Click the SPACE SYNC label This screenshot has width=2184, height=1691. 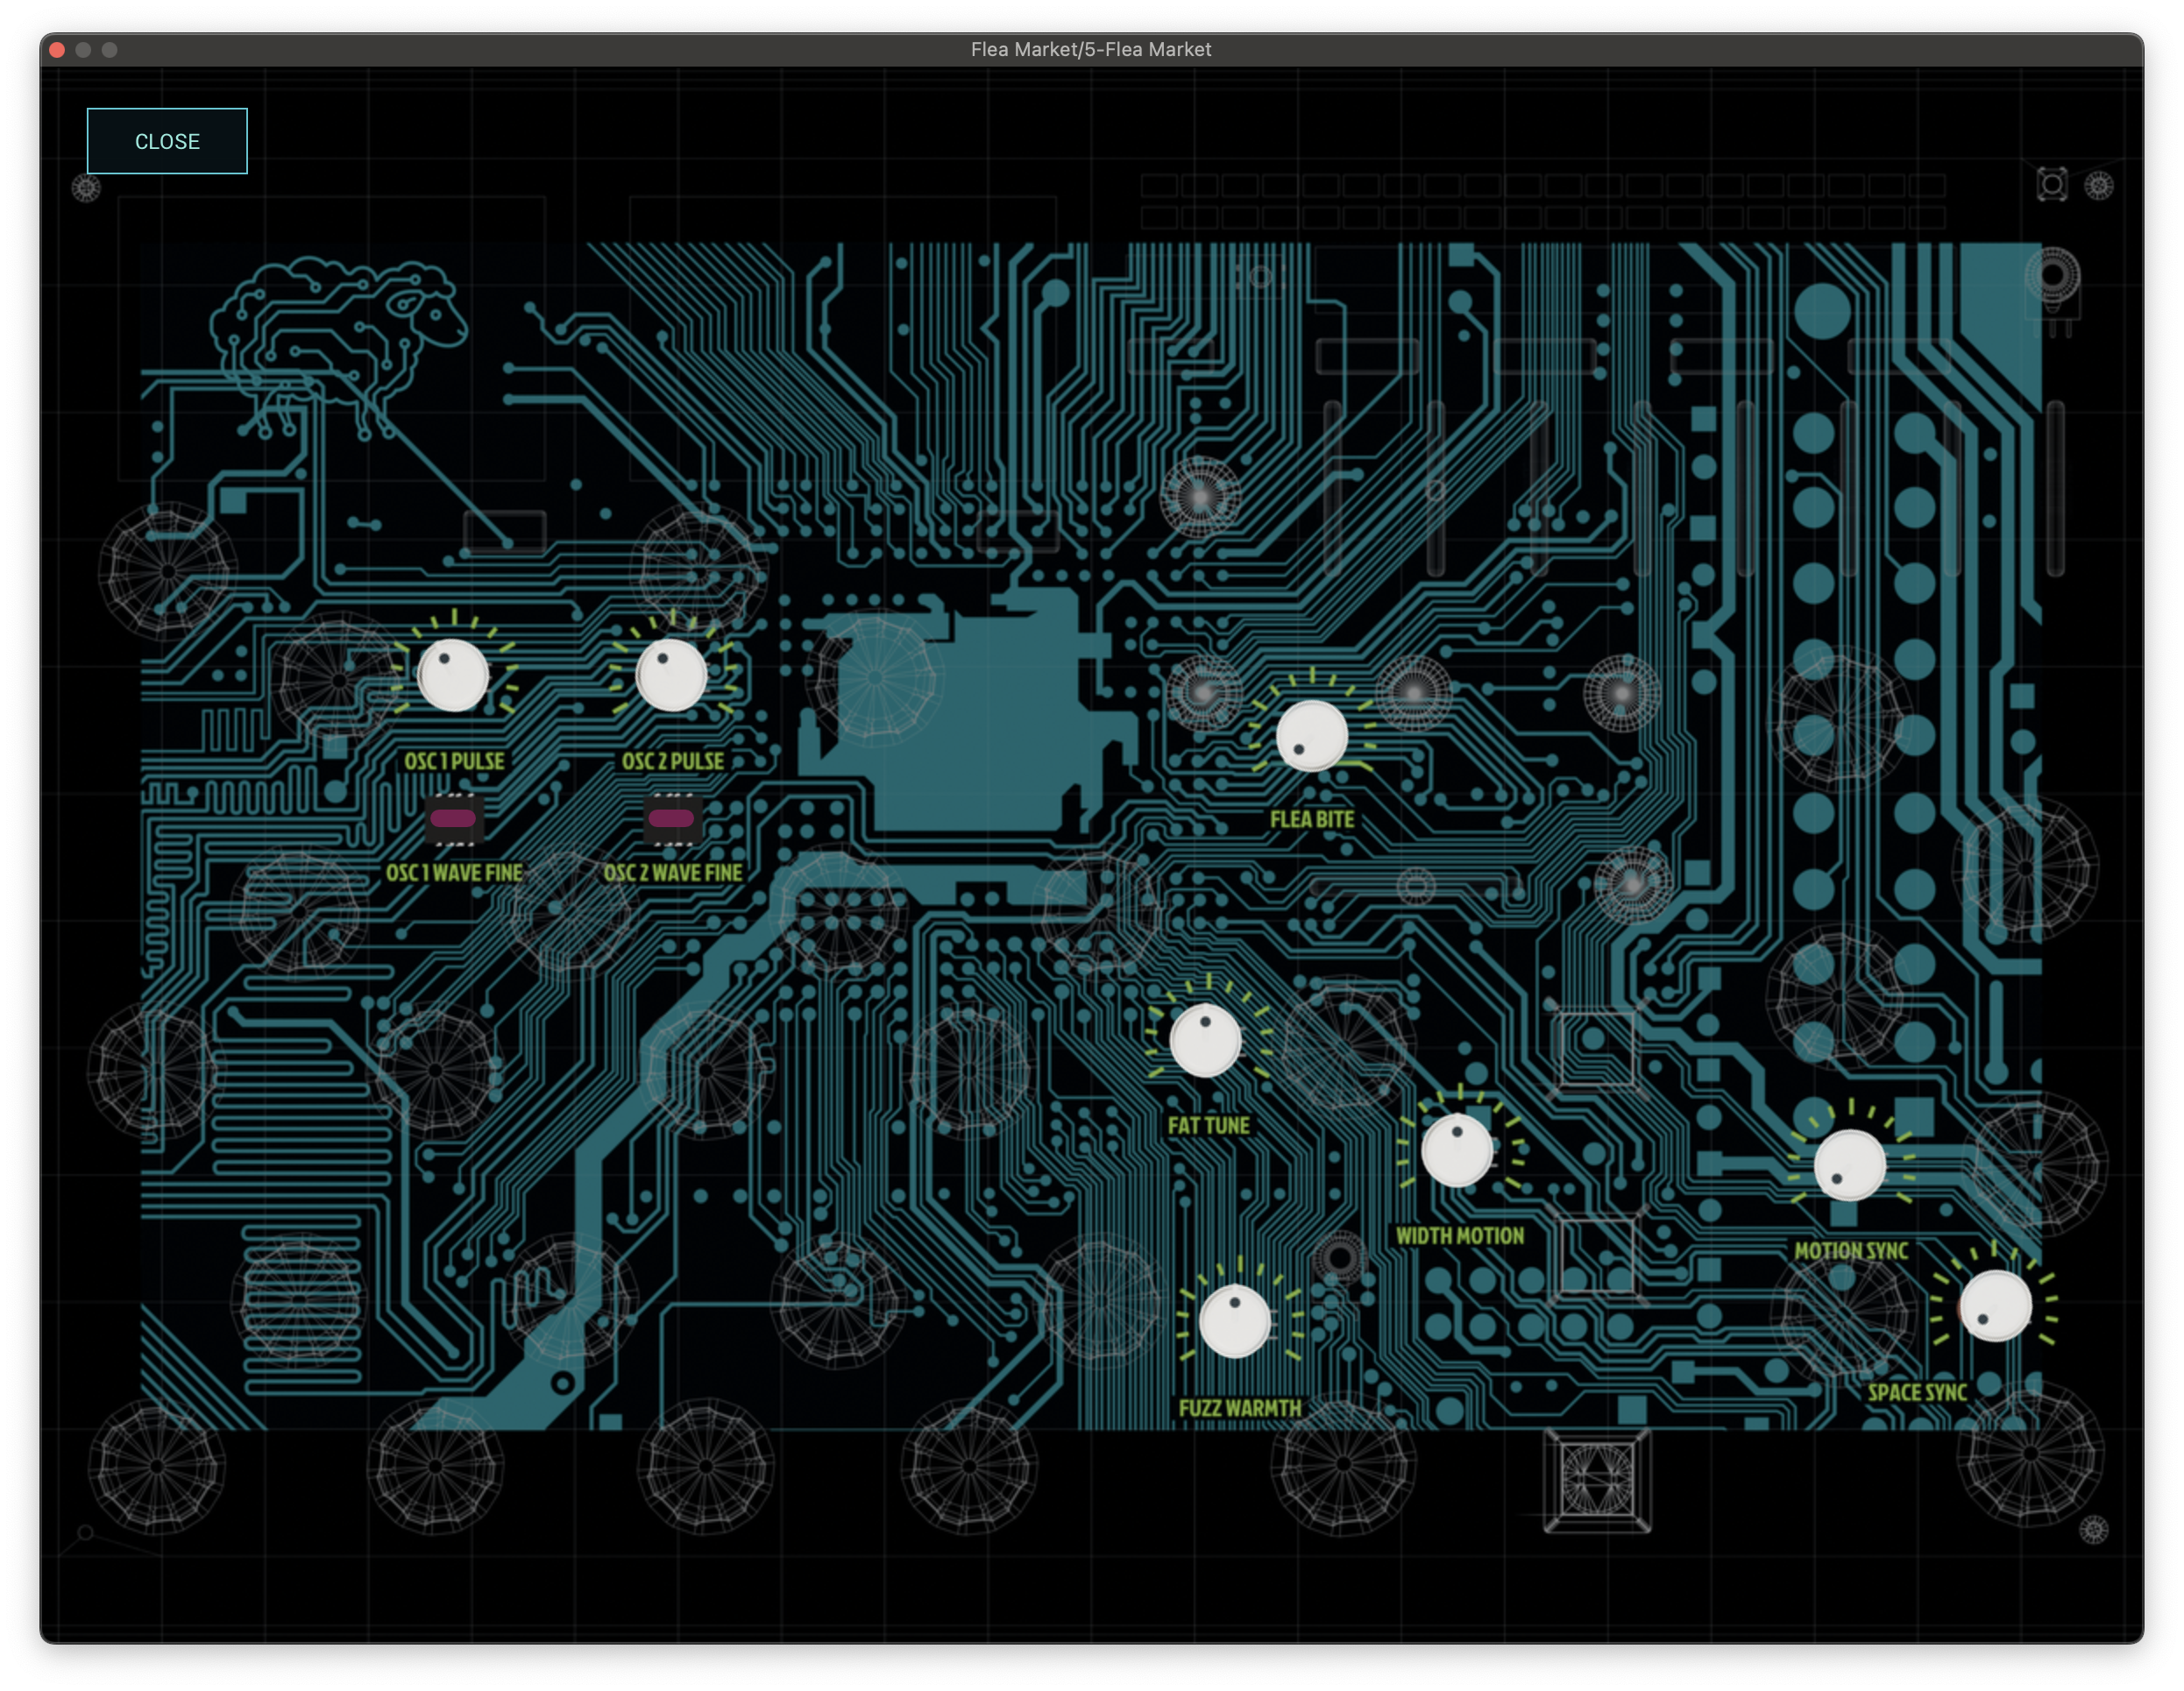pyautogui.click(x=1917, y=1392)
